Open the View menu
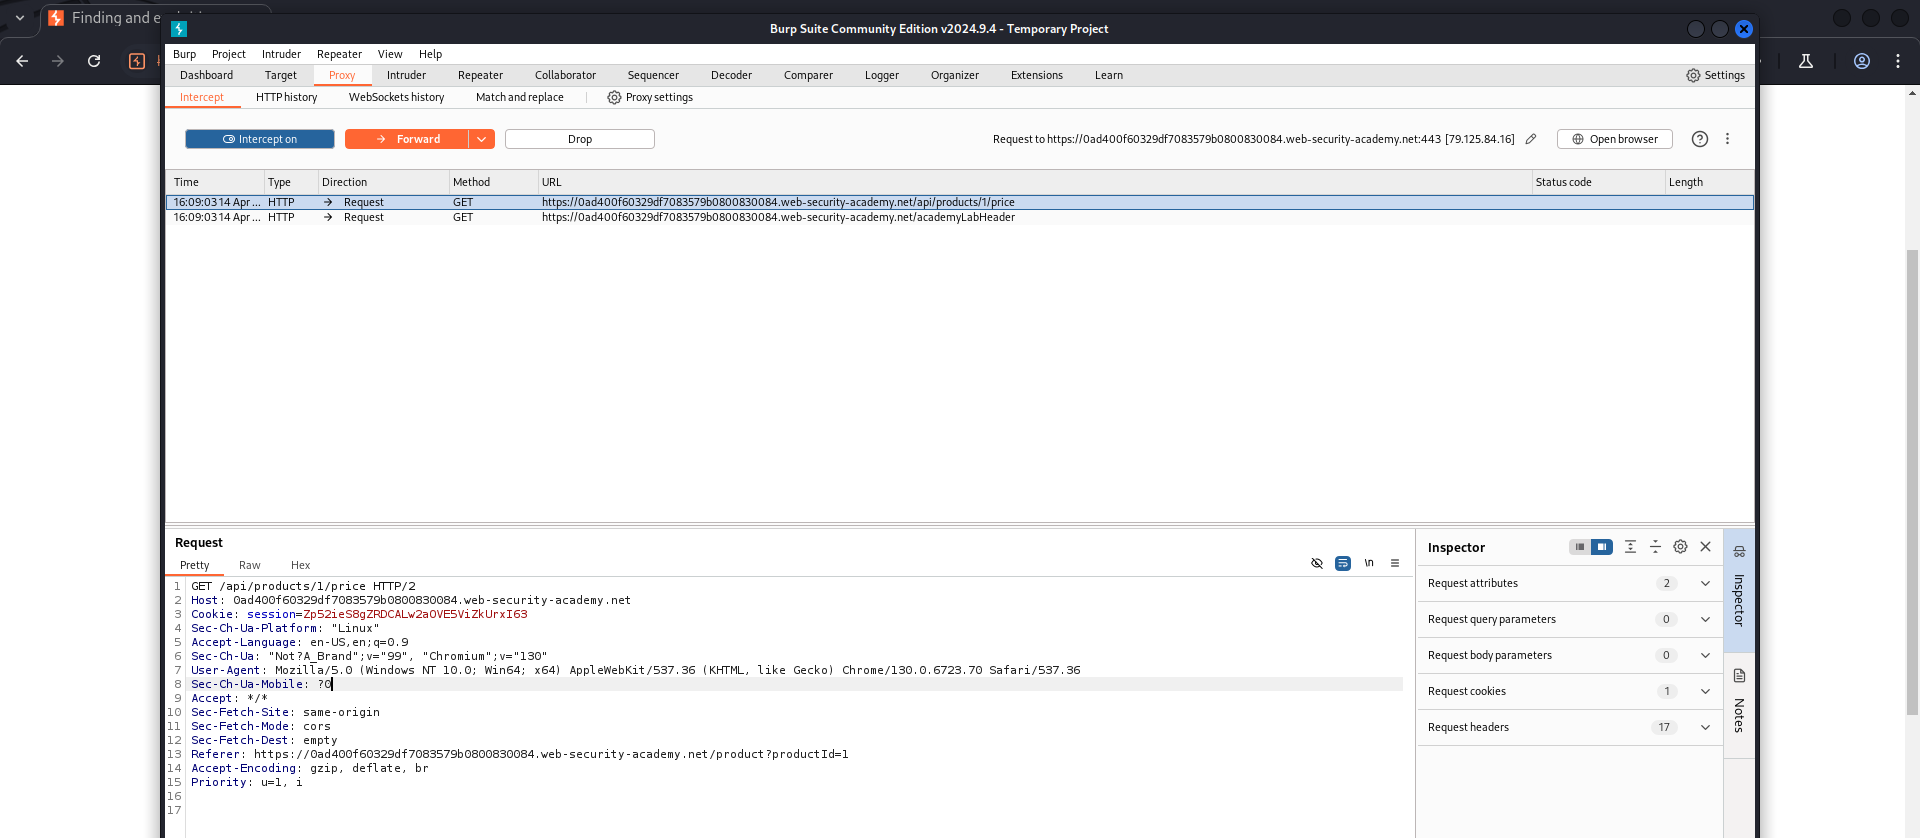Image resolution: width=1920 pixels, height=838 pixels. [390, 54]
